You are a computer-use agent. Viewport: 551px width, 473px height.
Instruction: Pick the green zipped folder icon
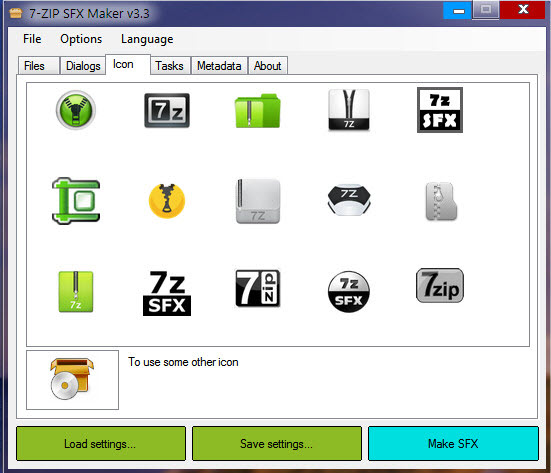click(x=258, y=110)
